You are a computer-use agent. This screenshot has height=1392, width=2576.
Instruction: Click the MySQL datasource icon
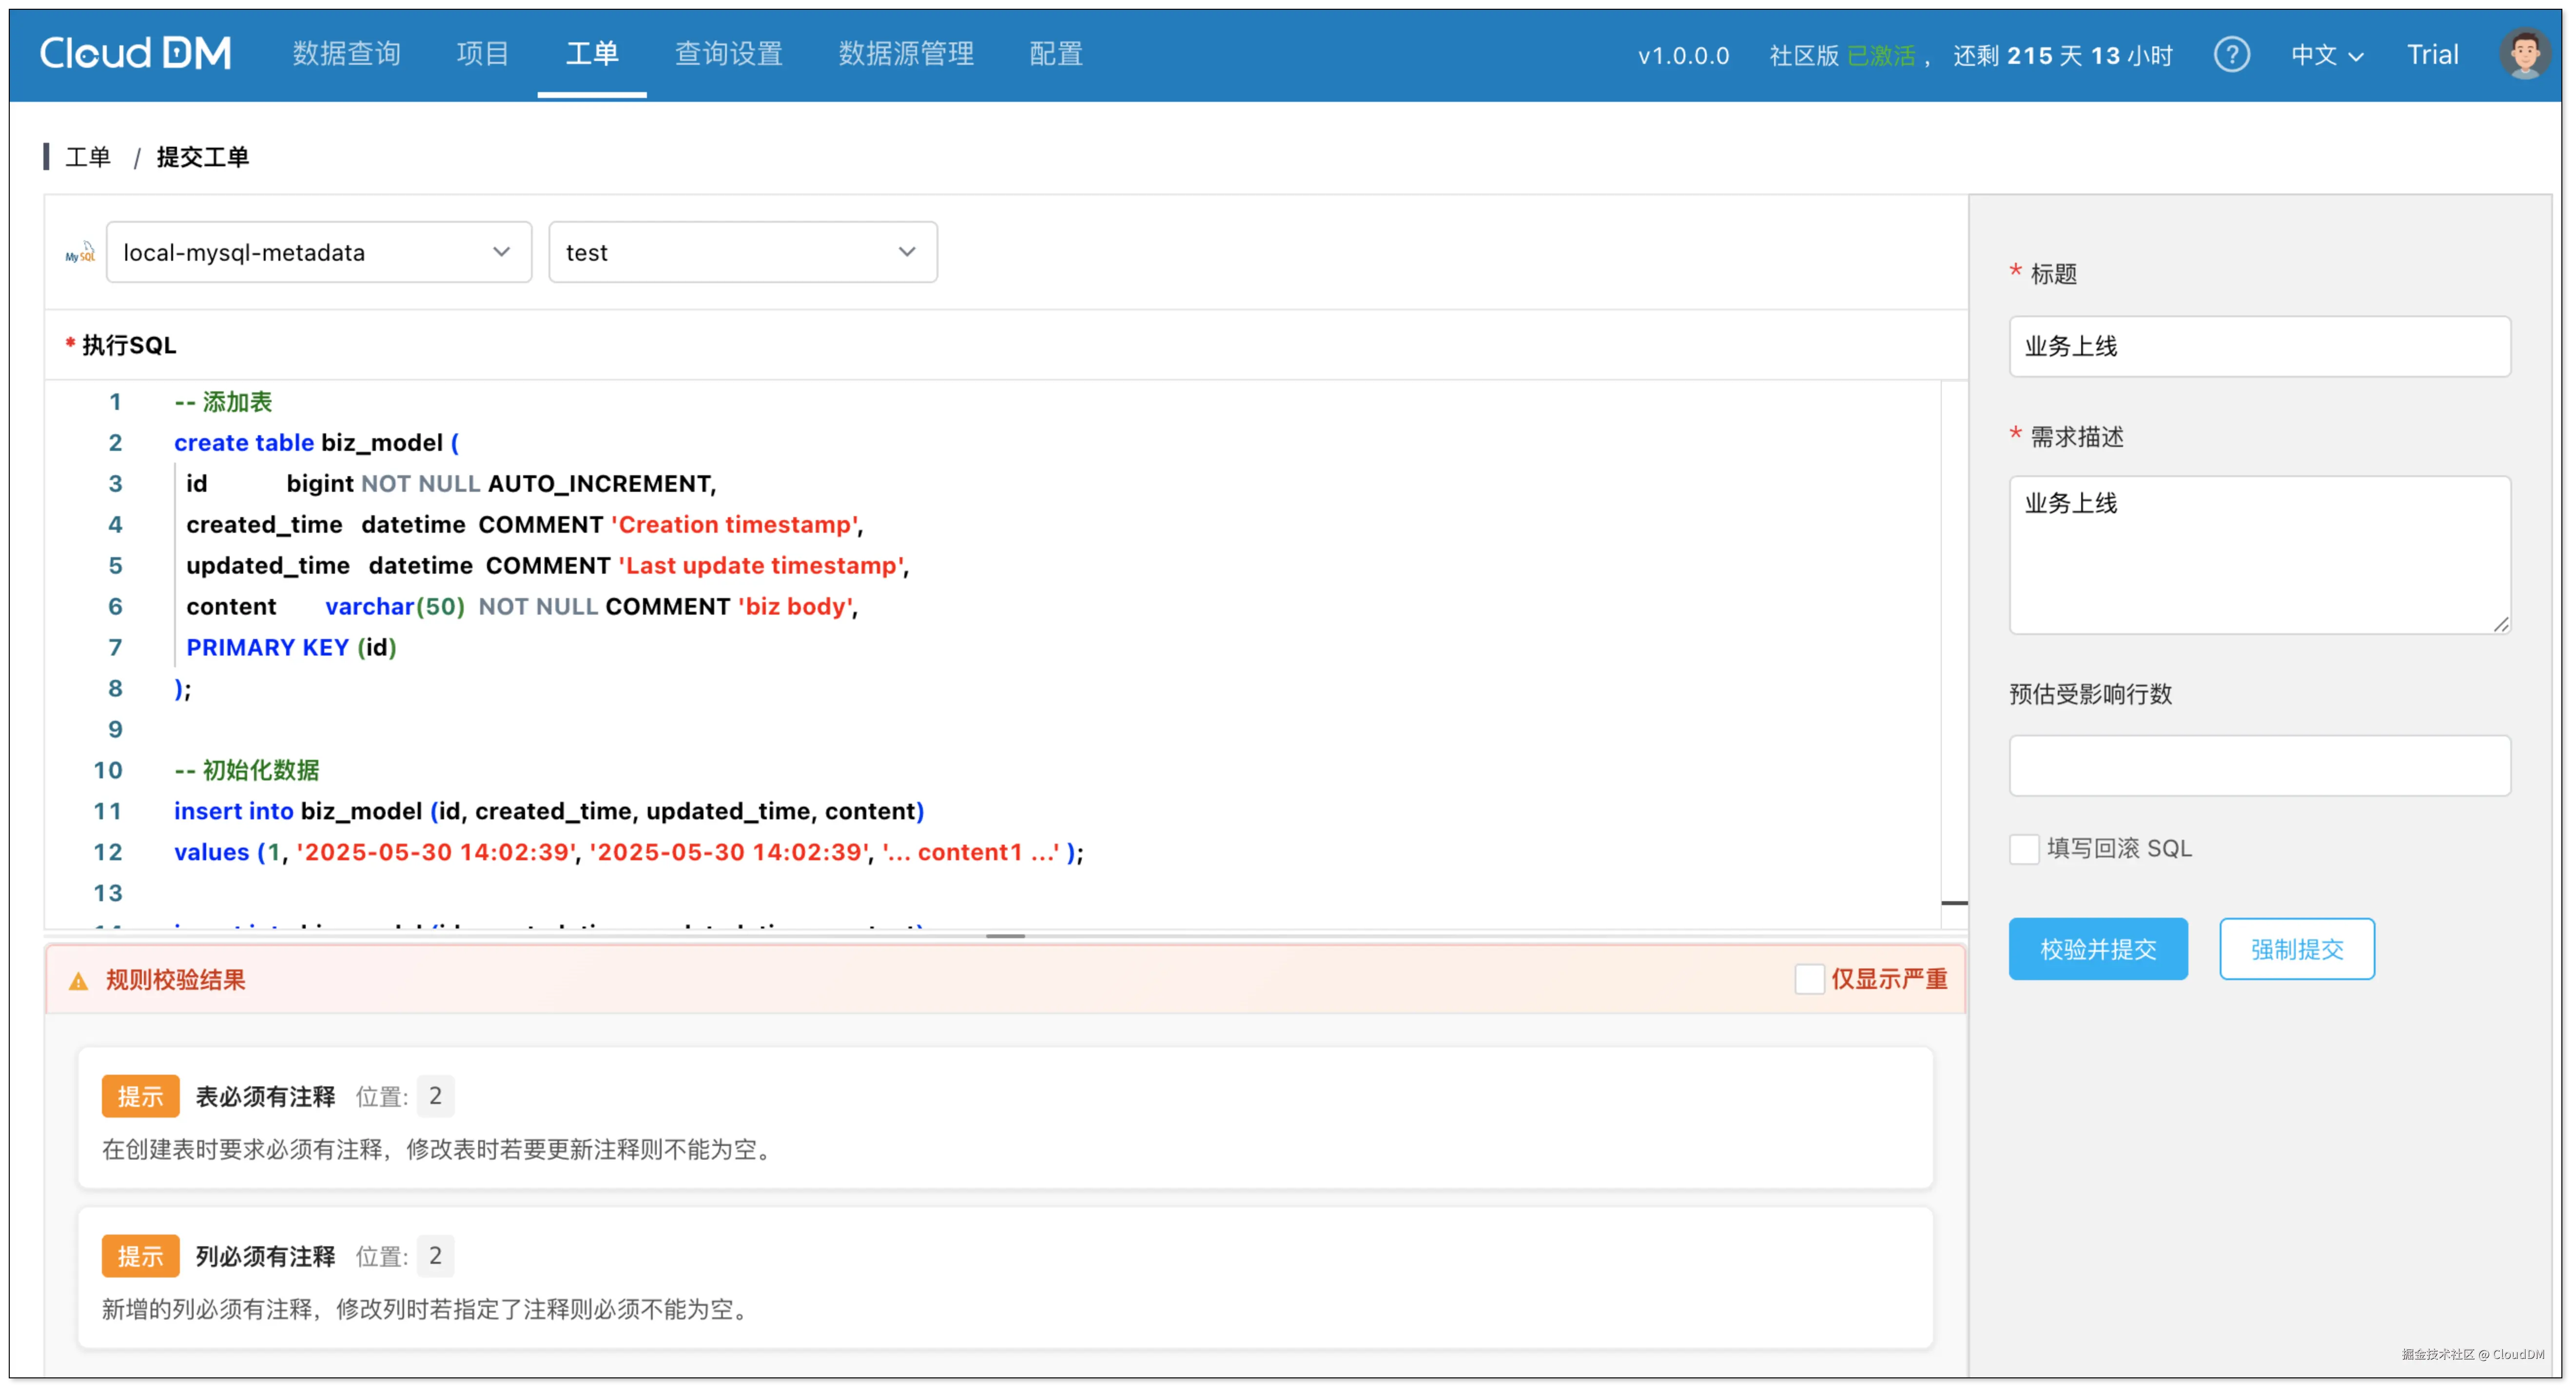pyautogui.click(x=80, y=253)
